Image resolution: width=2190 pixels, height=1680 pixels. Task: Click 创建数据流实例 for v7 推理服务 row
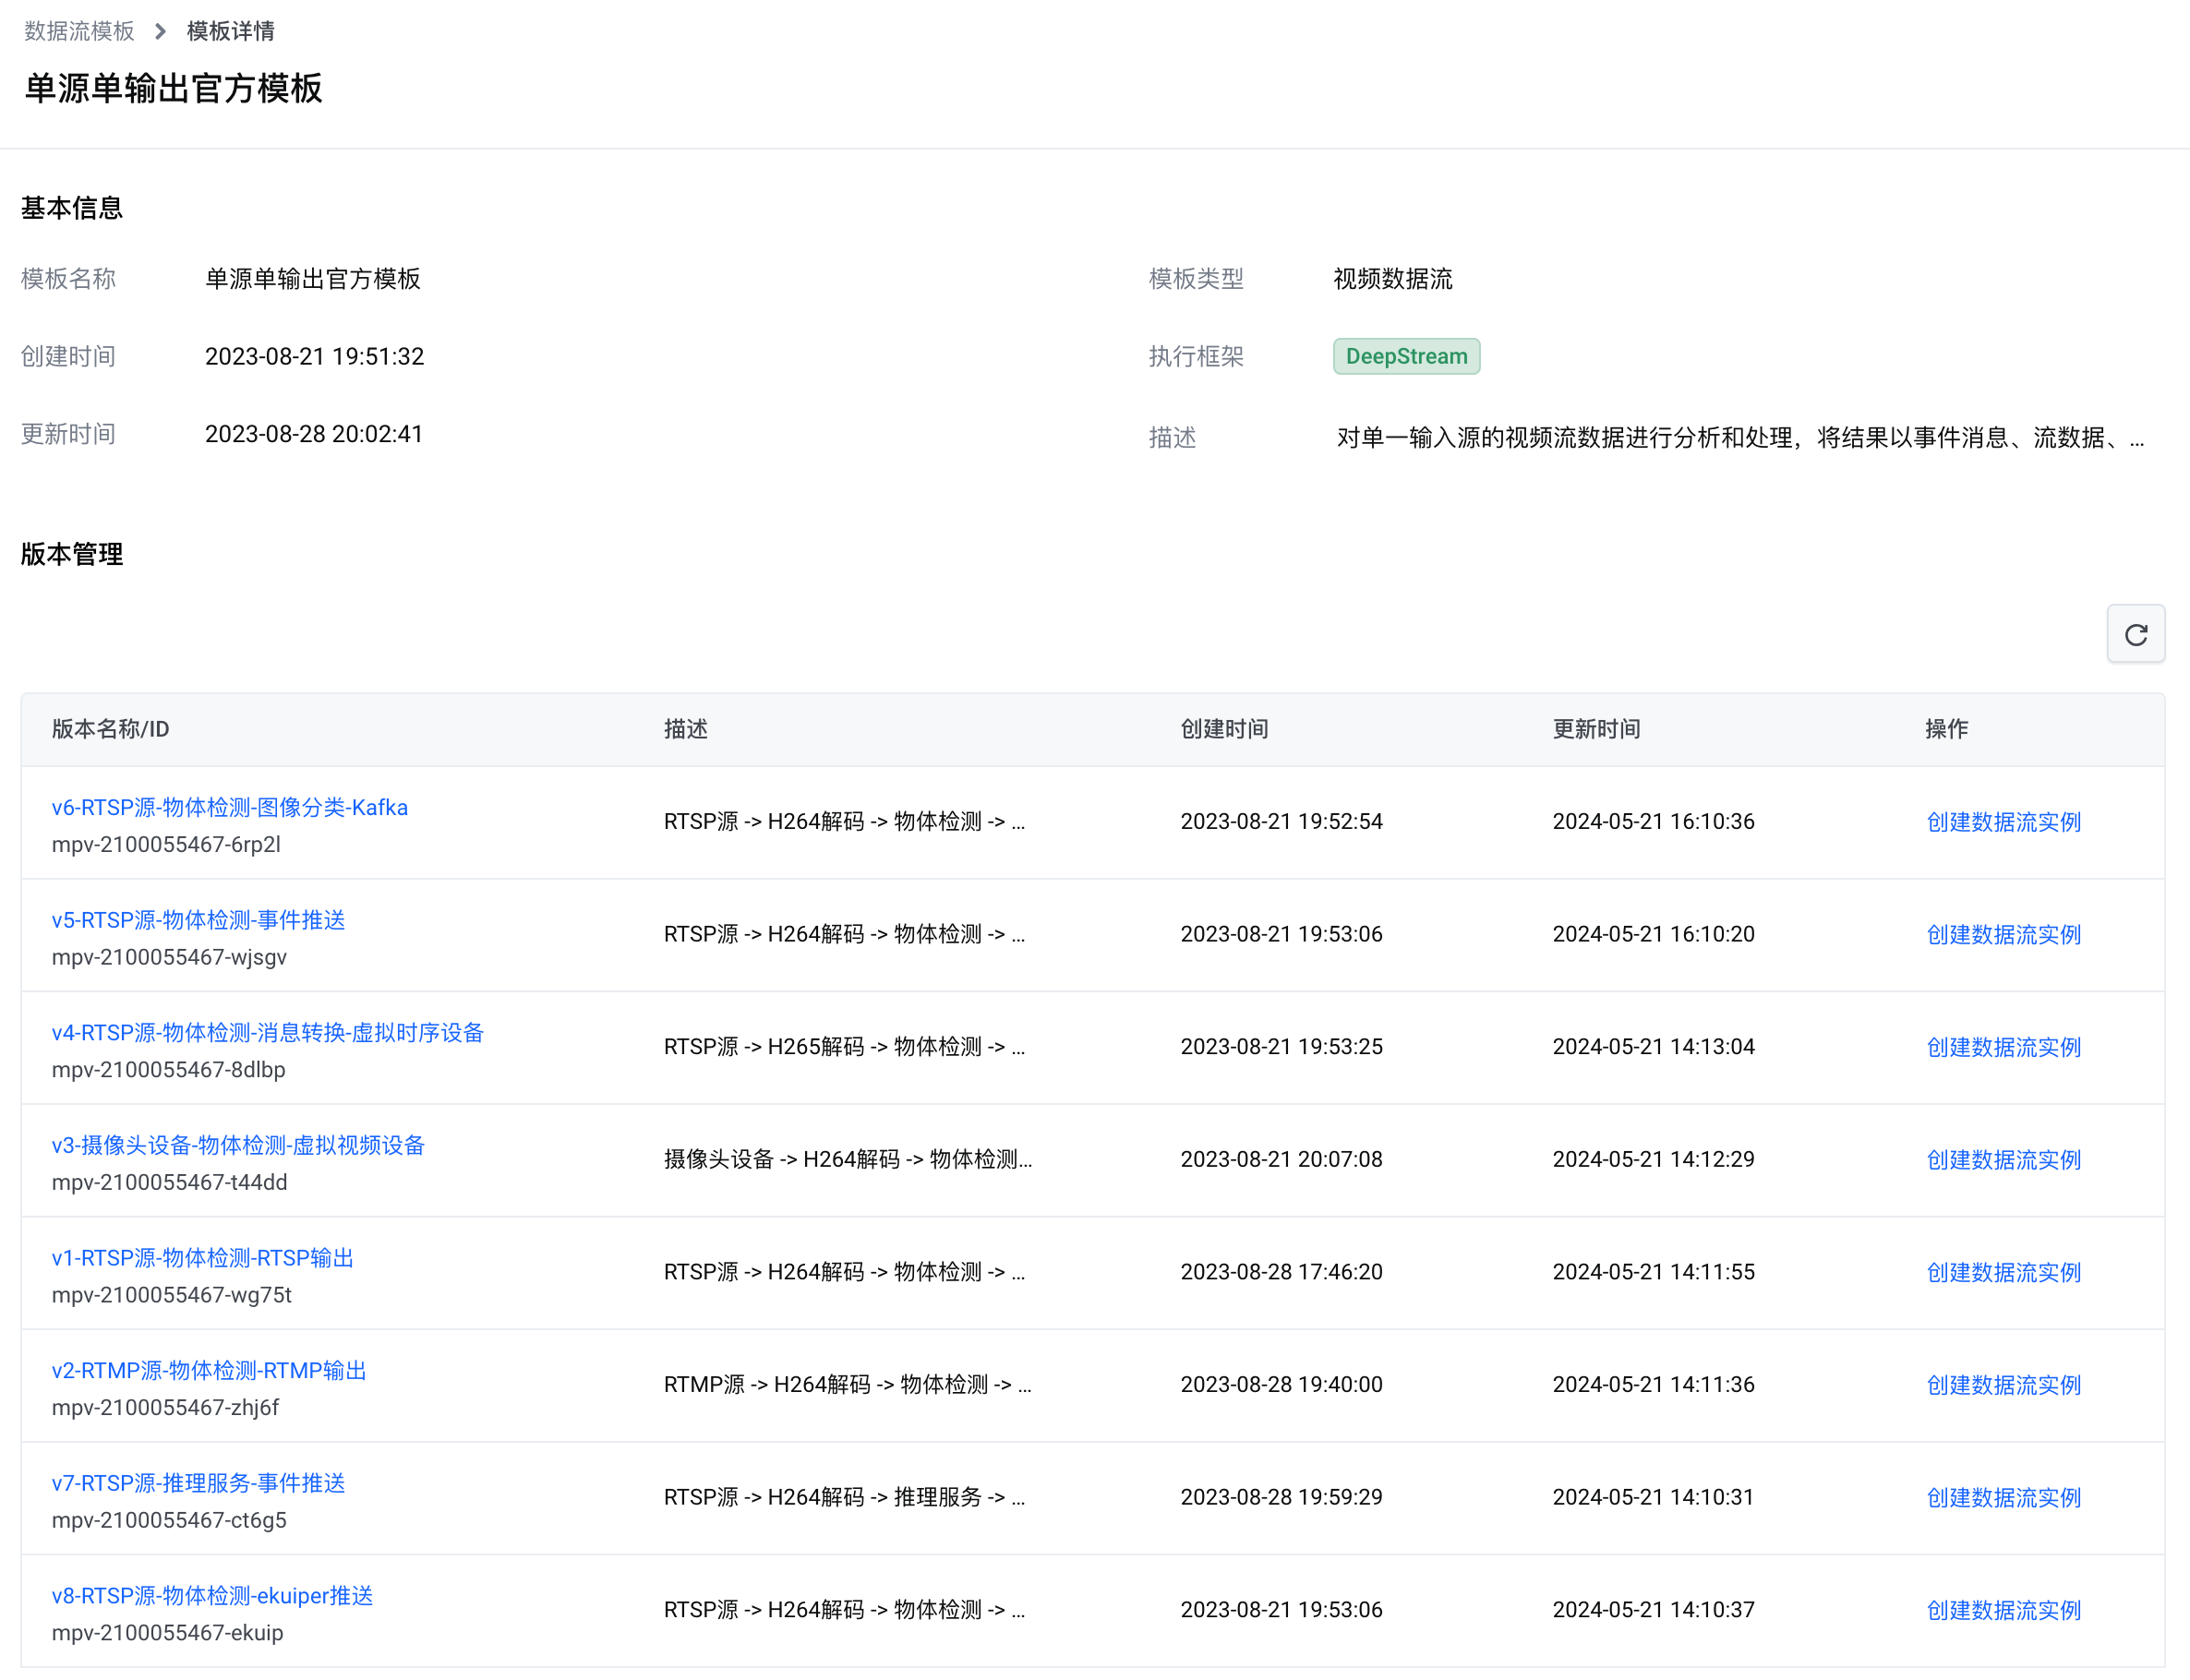2003,1498
